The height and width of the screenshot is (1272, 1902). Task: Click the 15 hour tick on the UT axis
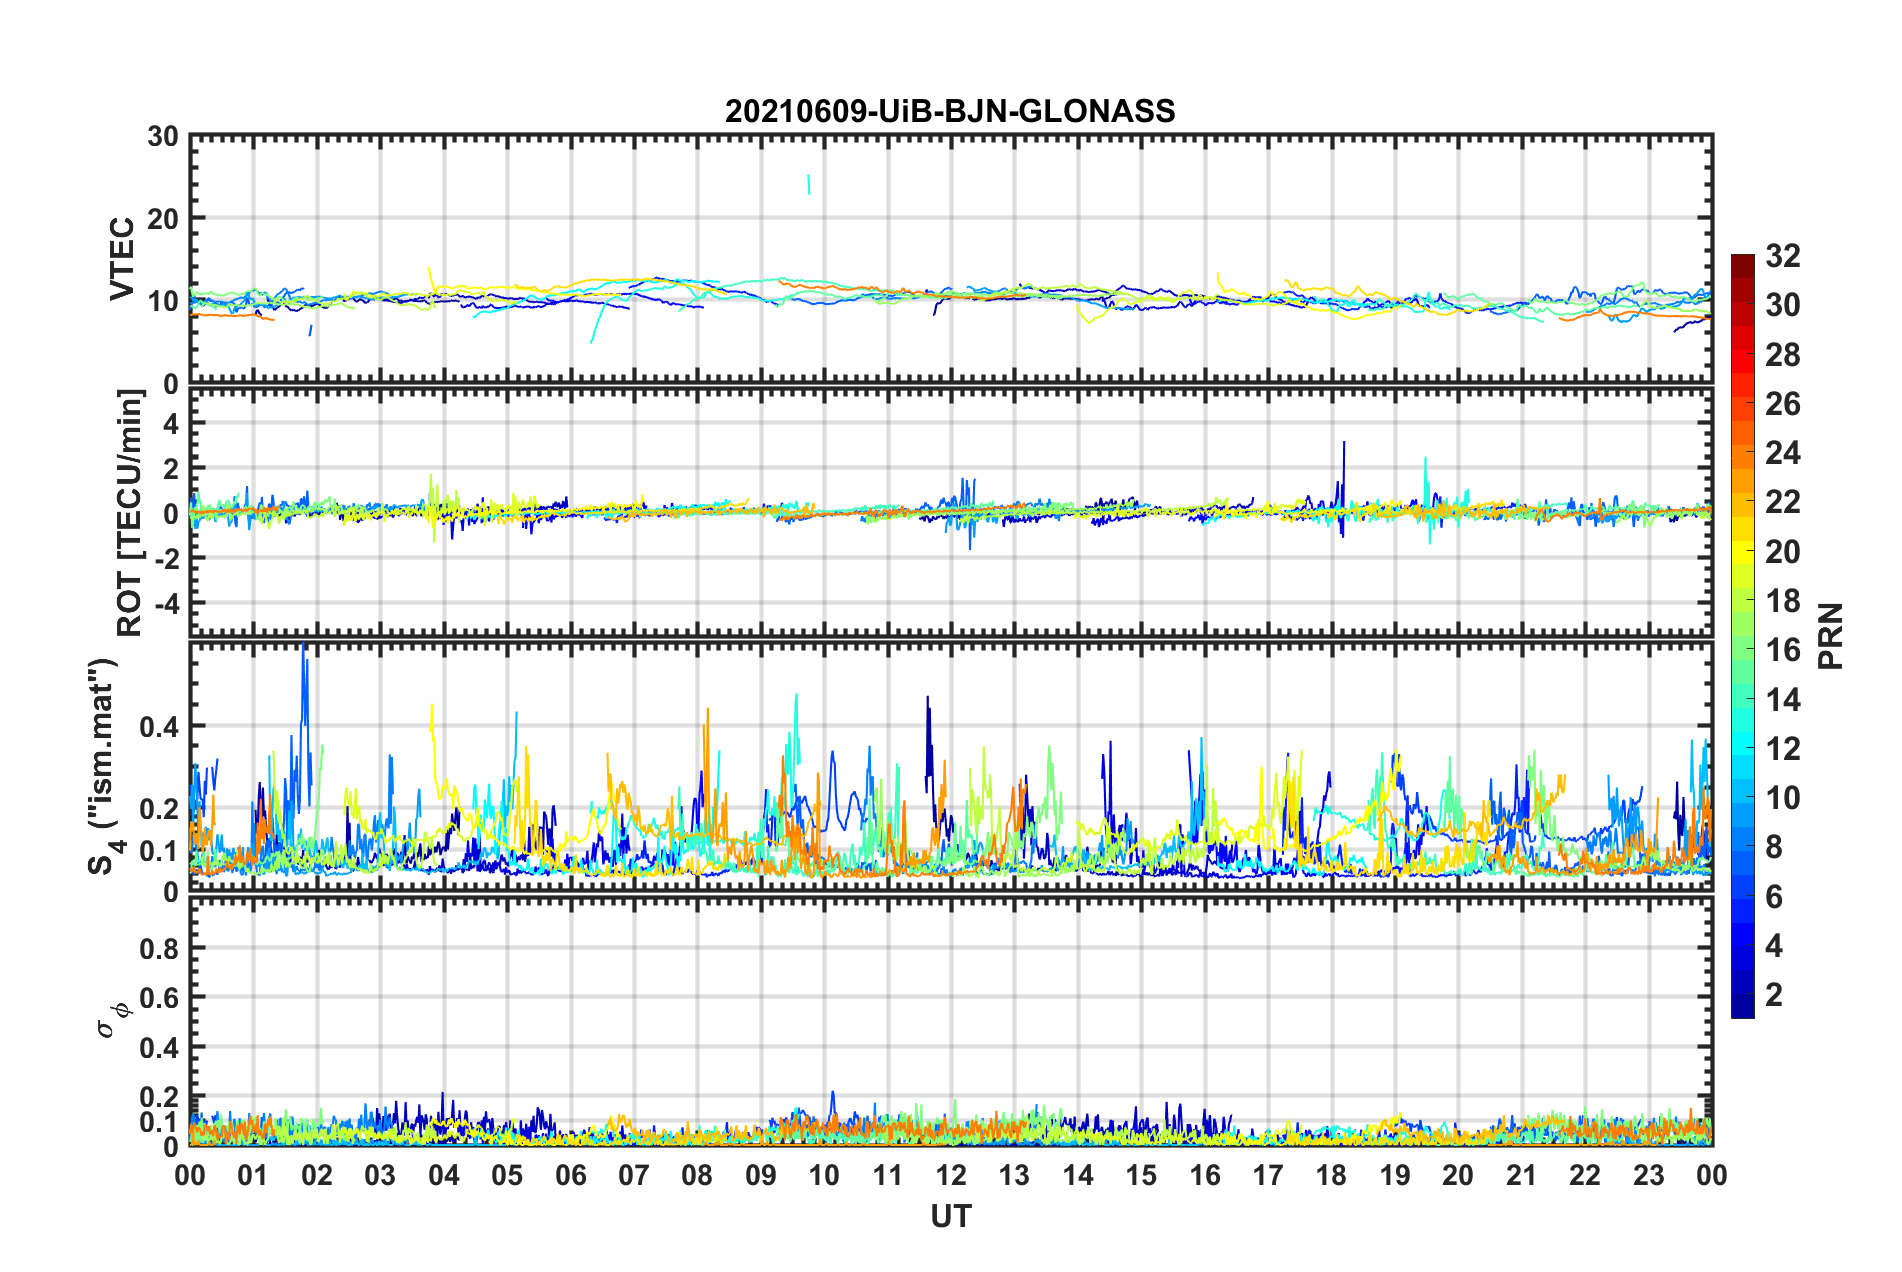pos(1141,1175)
